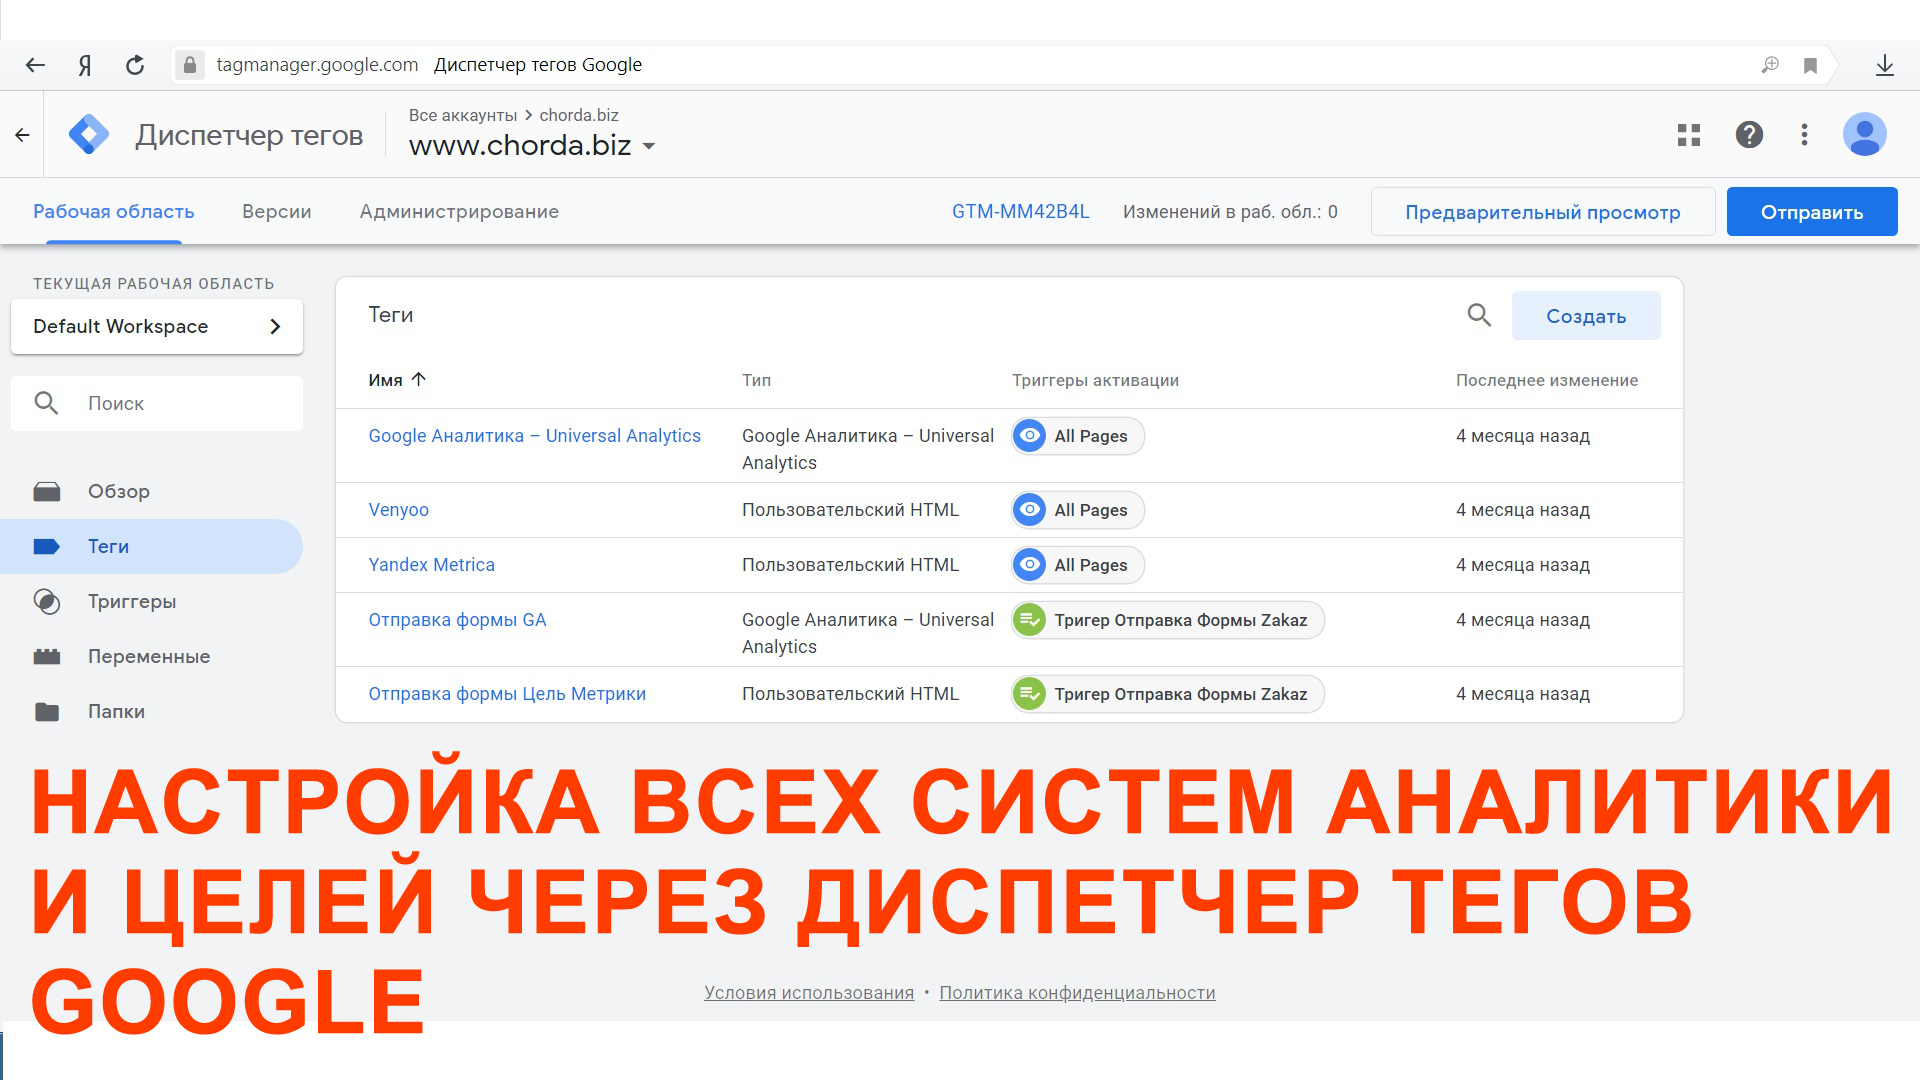1920x1080 pixels.
Task: Click the Тип column header
Action: point(757,380)
